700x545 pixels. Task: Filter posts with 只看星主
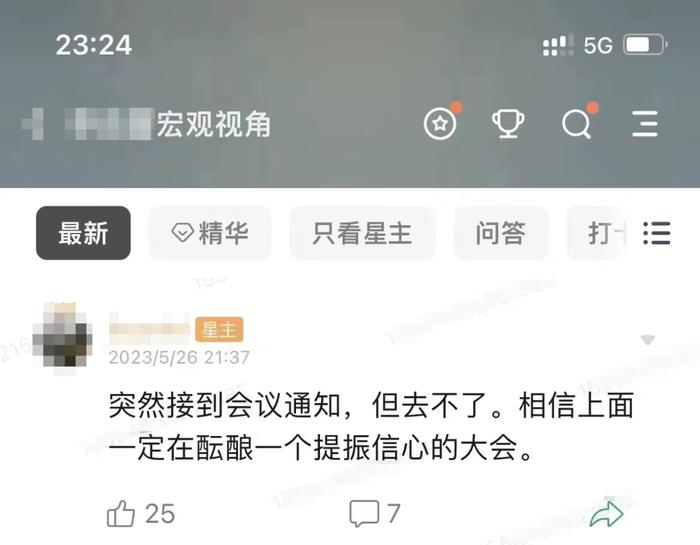(362, 233)
